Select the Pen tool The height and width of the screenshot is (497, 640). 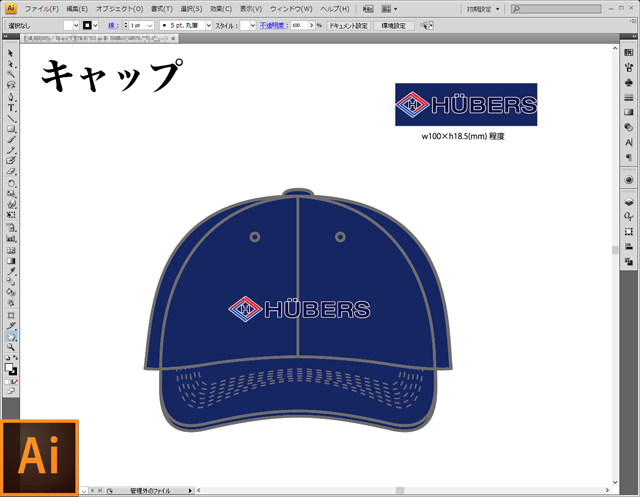[x=11, y=97]
